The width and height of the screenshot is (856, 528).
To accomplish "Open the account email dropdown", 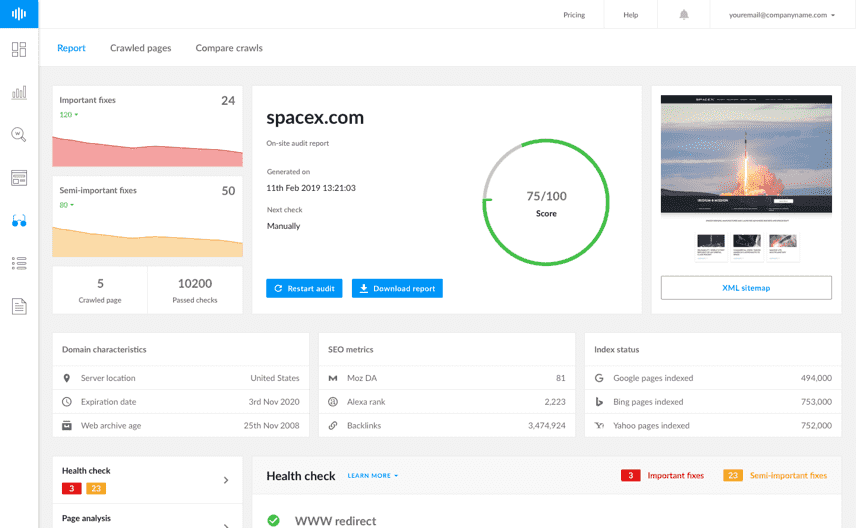I will click(782, 15).
